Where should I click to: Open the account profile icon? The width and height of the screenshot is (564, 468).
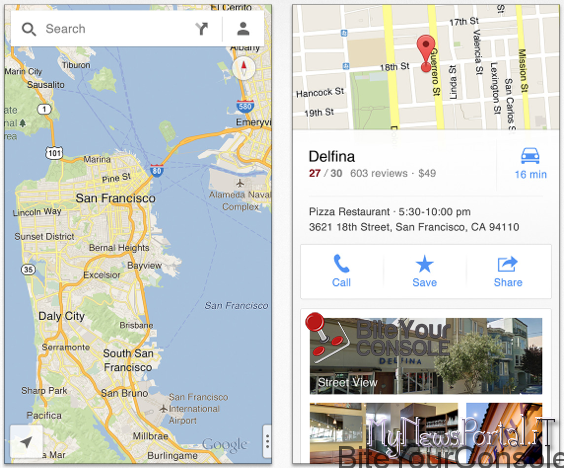point(243,29)
